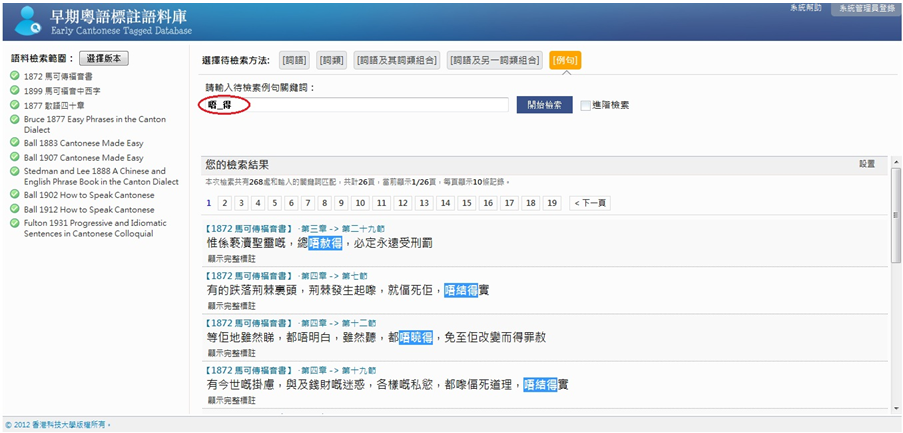Click the 下一頁 next page button
903x433 pixels.
tap(589, 203)
